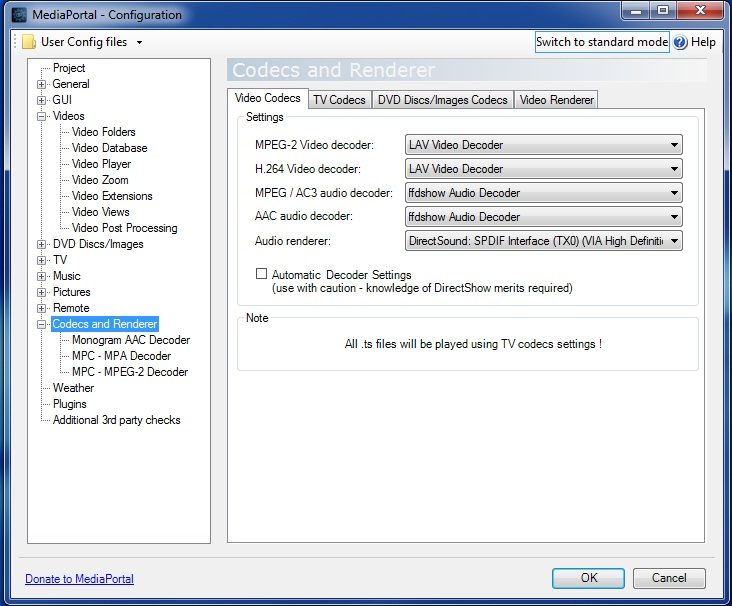The width and height of the screenshot is (732, 606).
Task: Open the MPEG-2 Video decoder dropdown
Action: click(x=543, y=145)
